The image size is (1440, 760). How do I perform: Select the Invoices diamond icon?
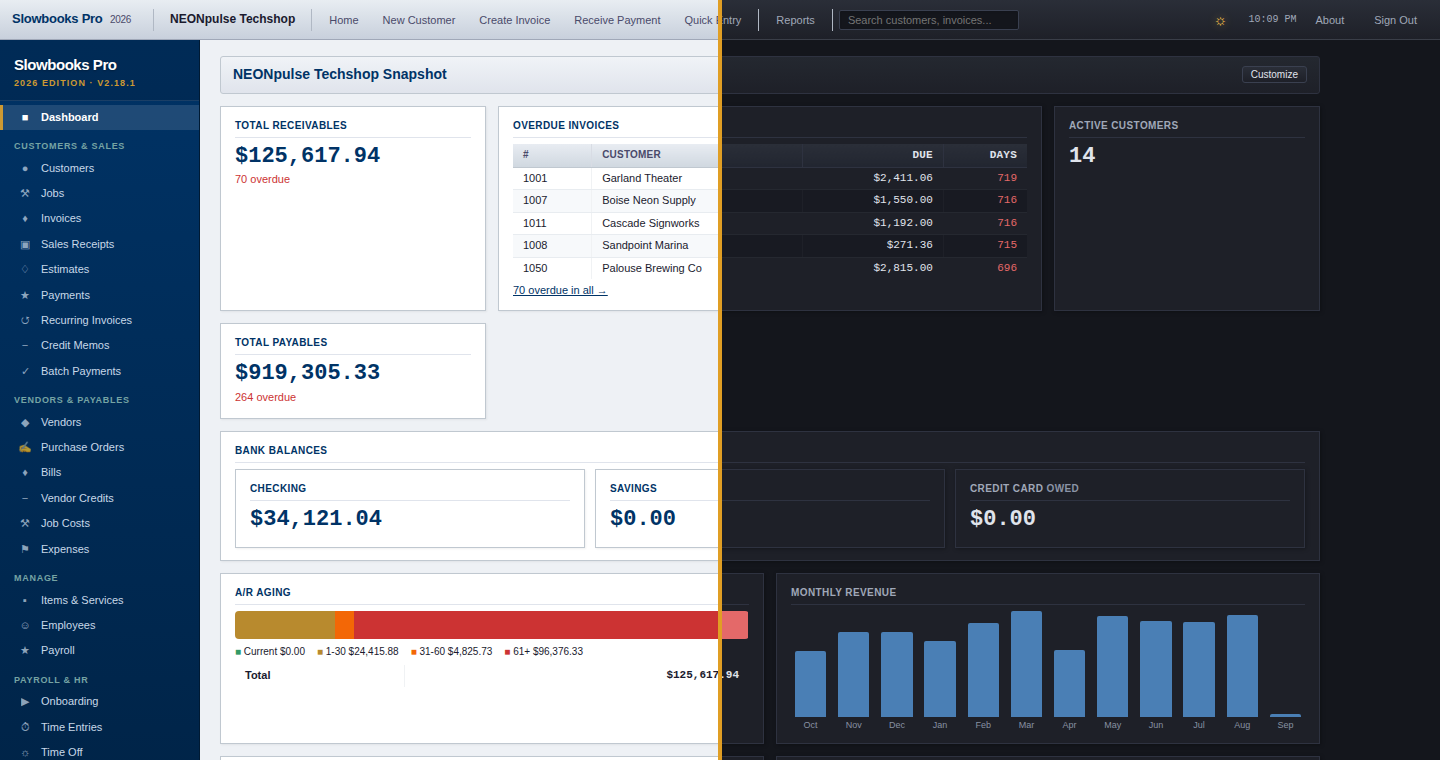click(25, 218)
